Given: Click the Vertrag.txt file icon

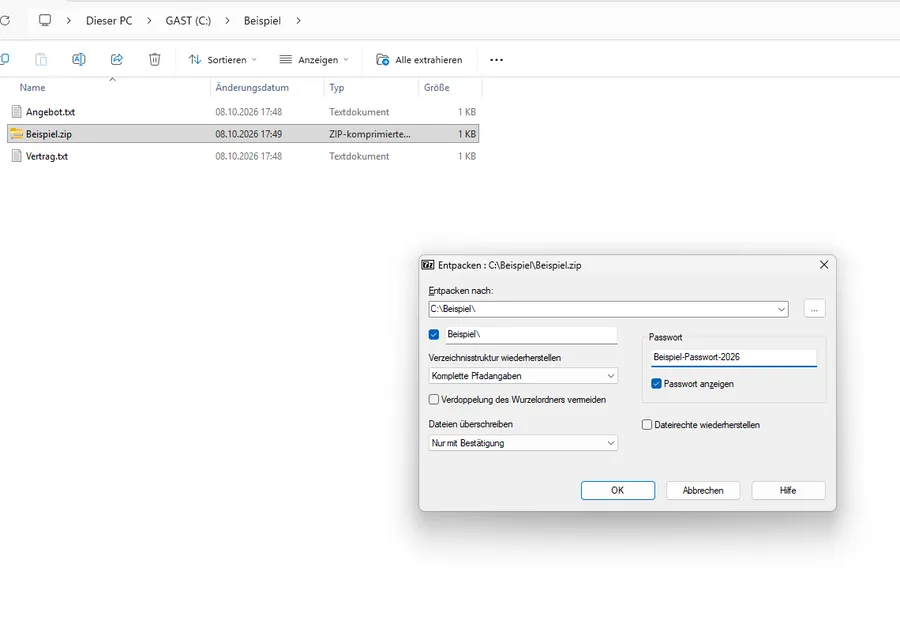Looking at the screenshot, I should pyautogui.click(x=17, y=156).
